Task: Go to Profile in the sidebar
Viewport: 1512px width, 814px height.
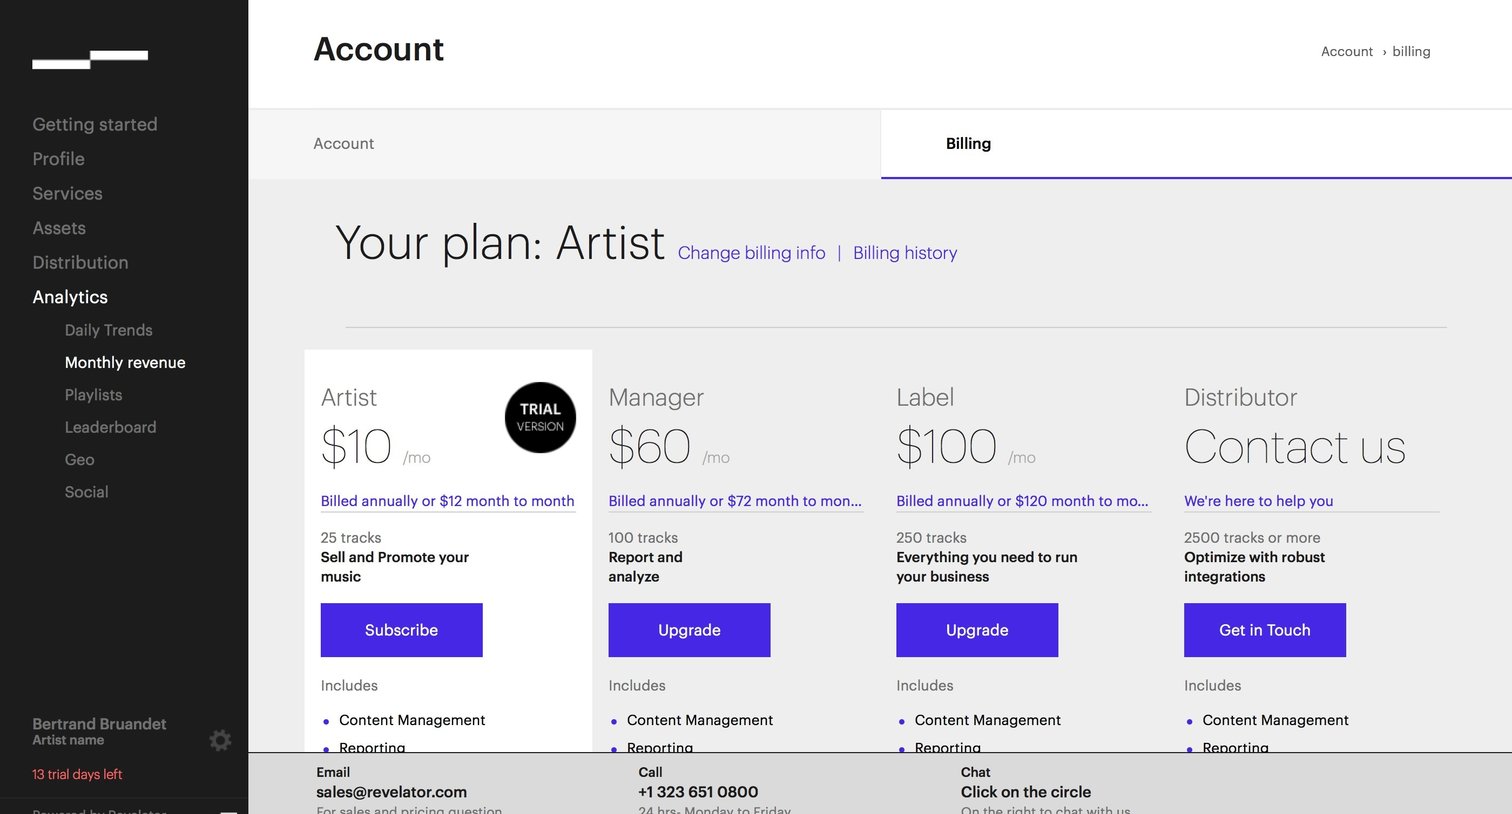Action: [58, 159]
